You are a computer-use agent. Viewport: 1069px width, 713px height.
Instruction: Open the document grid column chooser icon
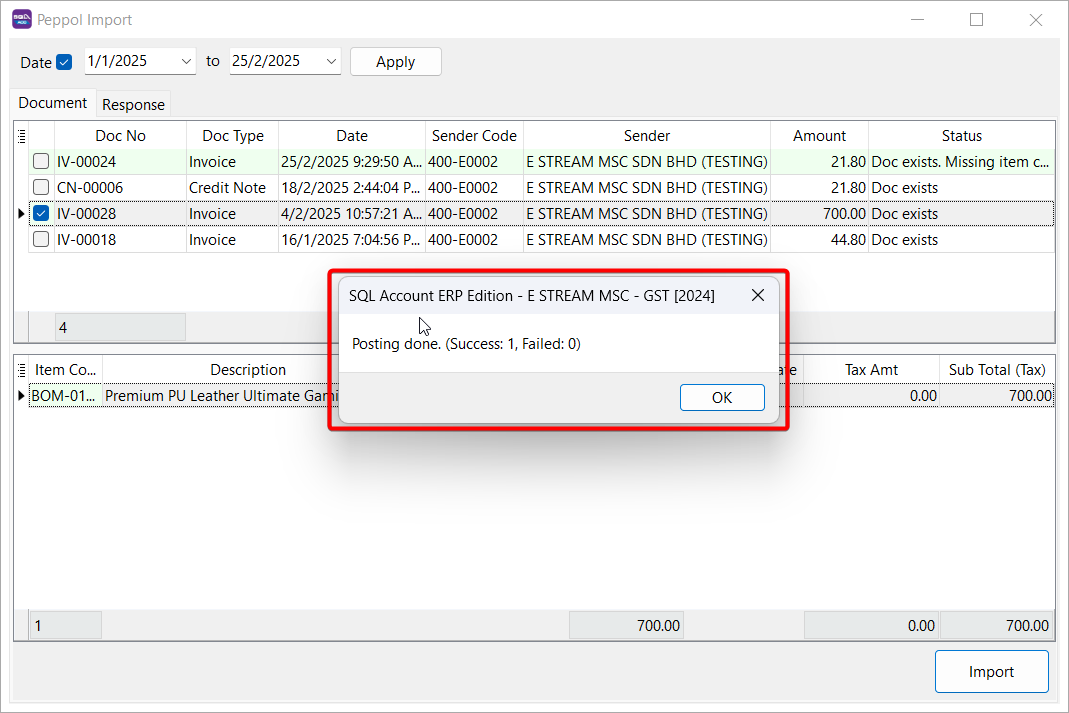[x=21, y=136]
